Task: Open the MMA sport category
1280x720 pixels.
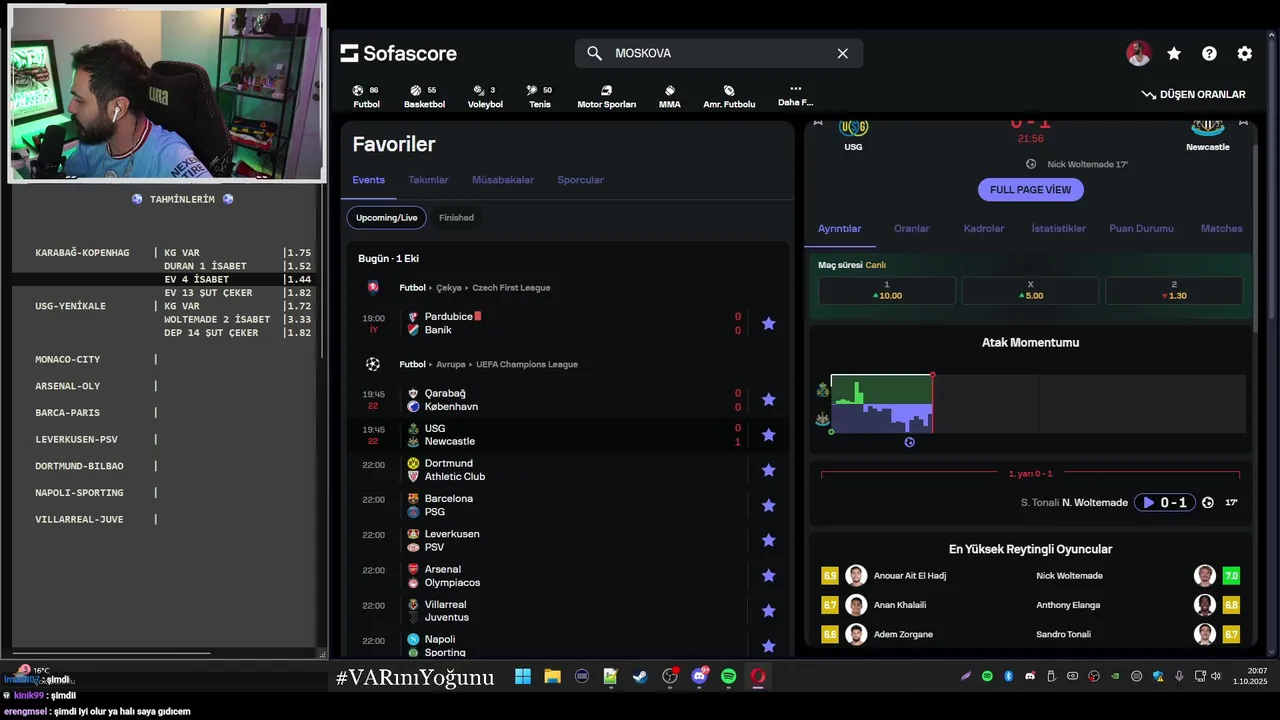Action: coord(669,97)
